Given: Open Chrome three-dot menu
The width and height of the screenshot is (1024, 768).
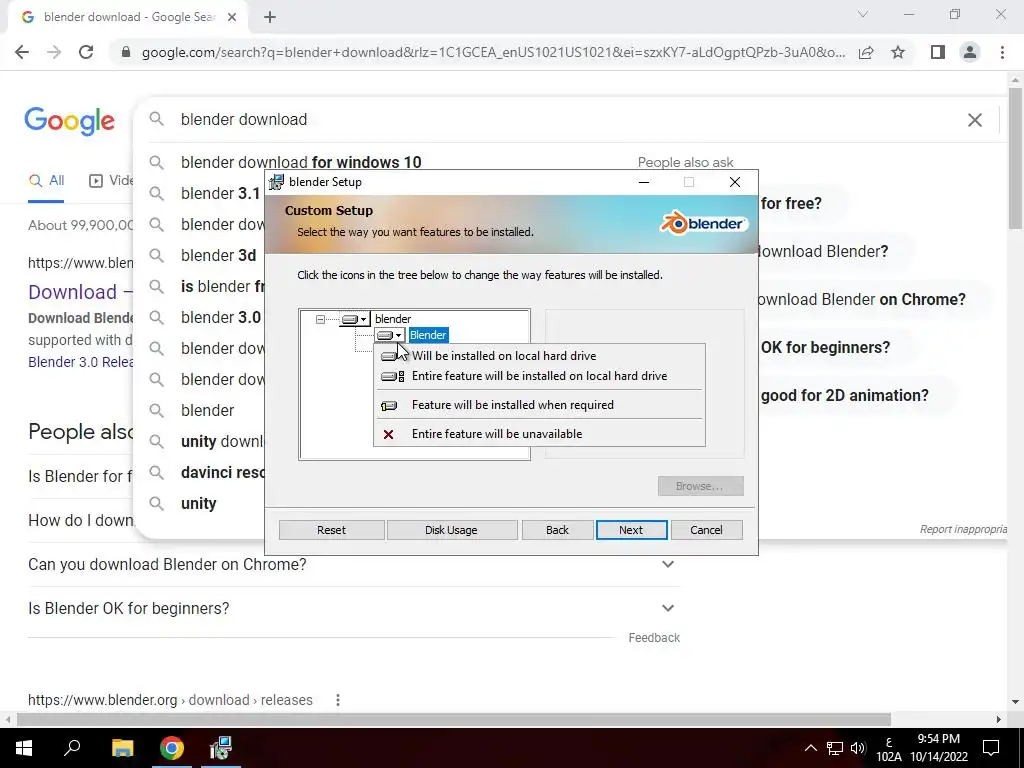Looking at the screenshot, I should click(1002, 52).
